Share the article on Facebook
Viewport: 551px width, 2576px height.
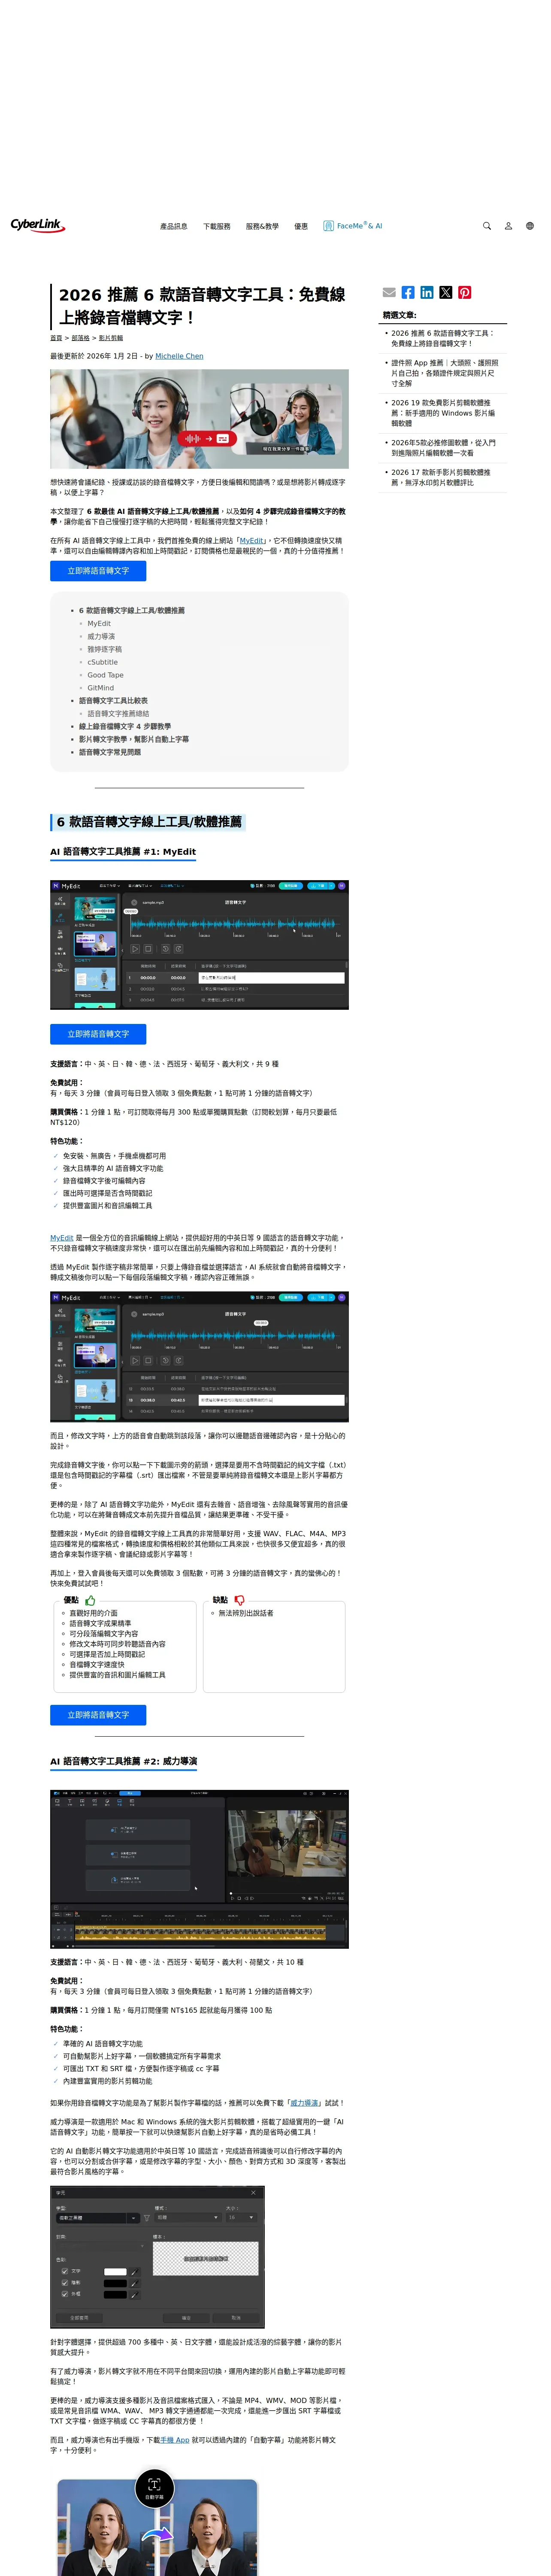click(408, 292)
